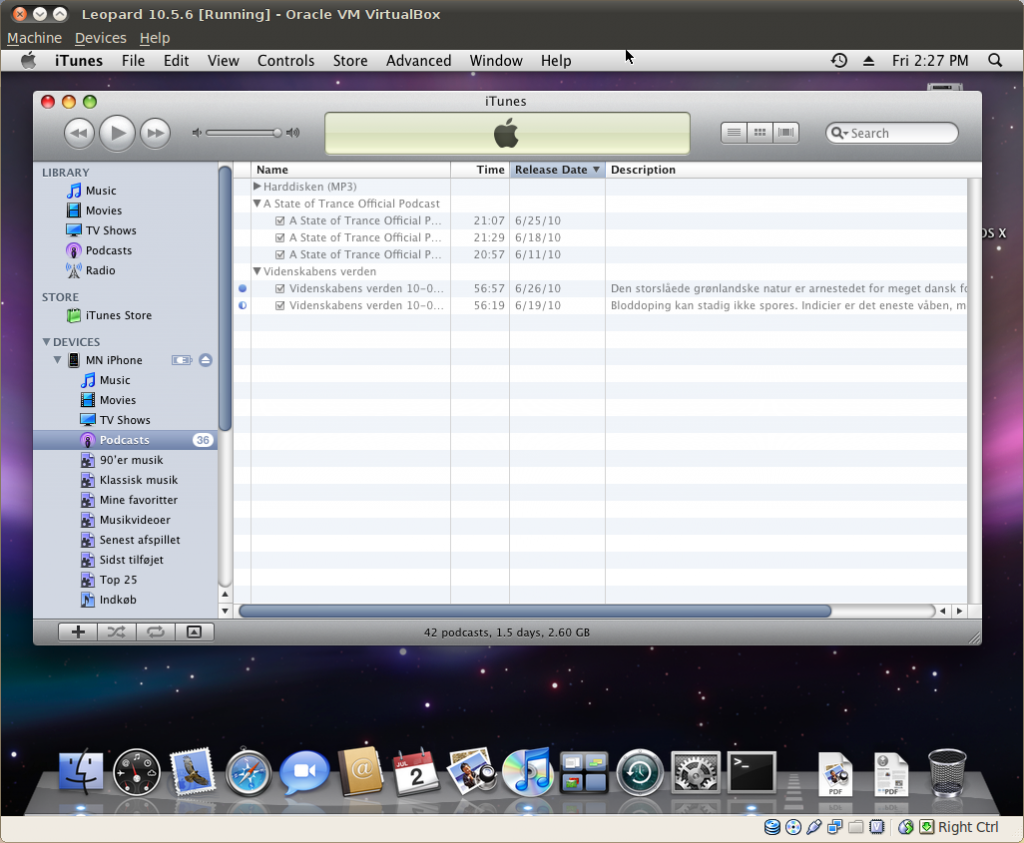1024x843 pixels.
Task: Uncheck the 6/25/10 State of Trance episode
Action: (x=280, y=221)
